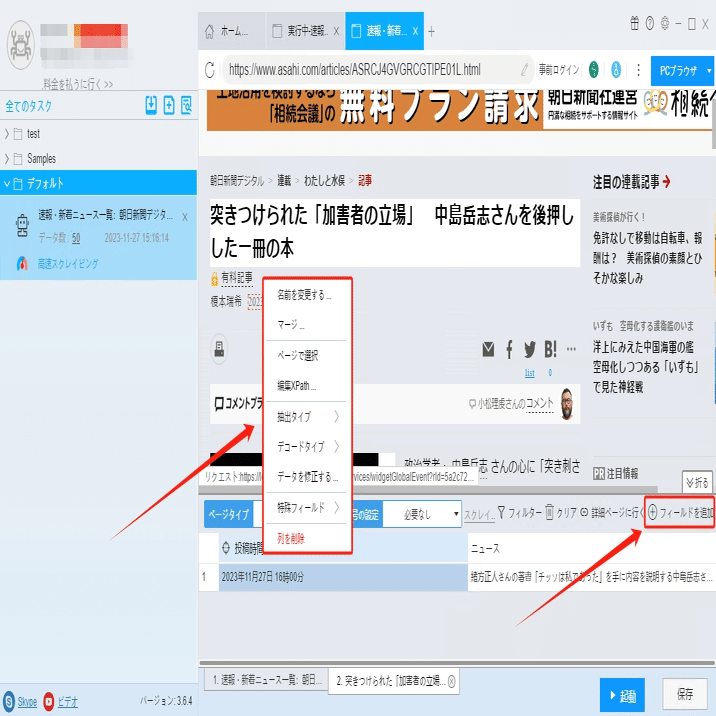Click the フィールドを追加 button
Screen dimensions: 716x716
[680, 512]
